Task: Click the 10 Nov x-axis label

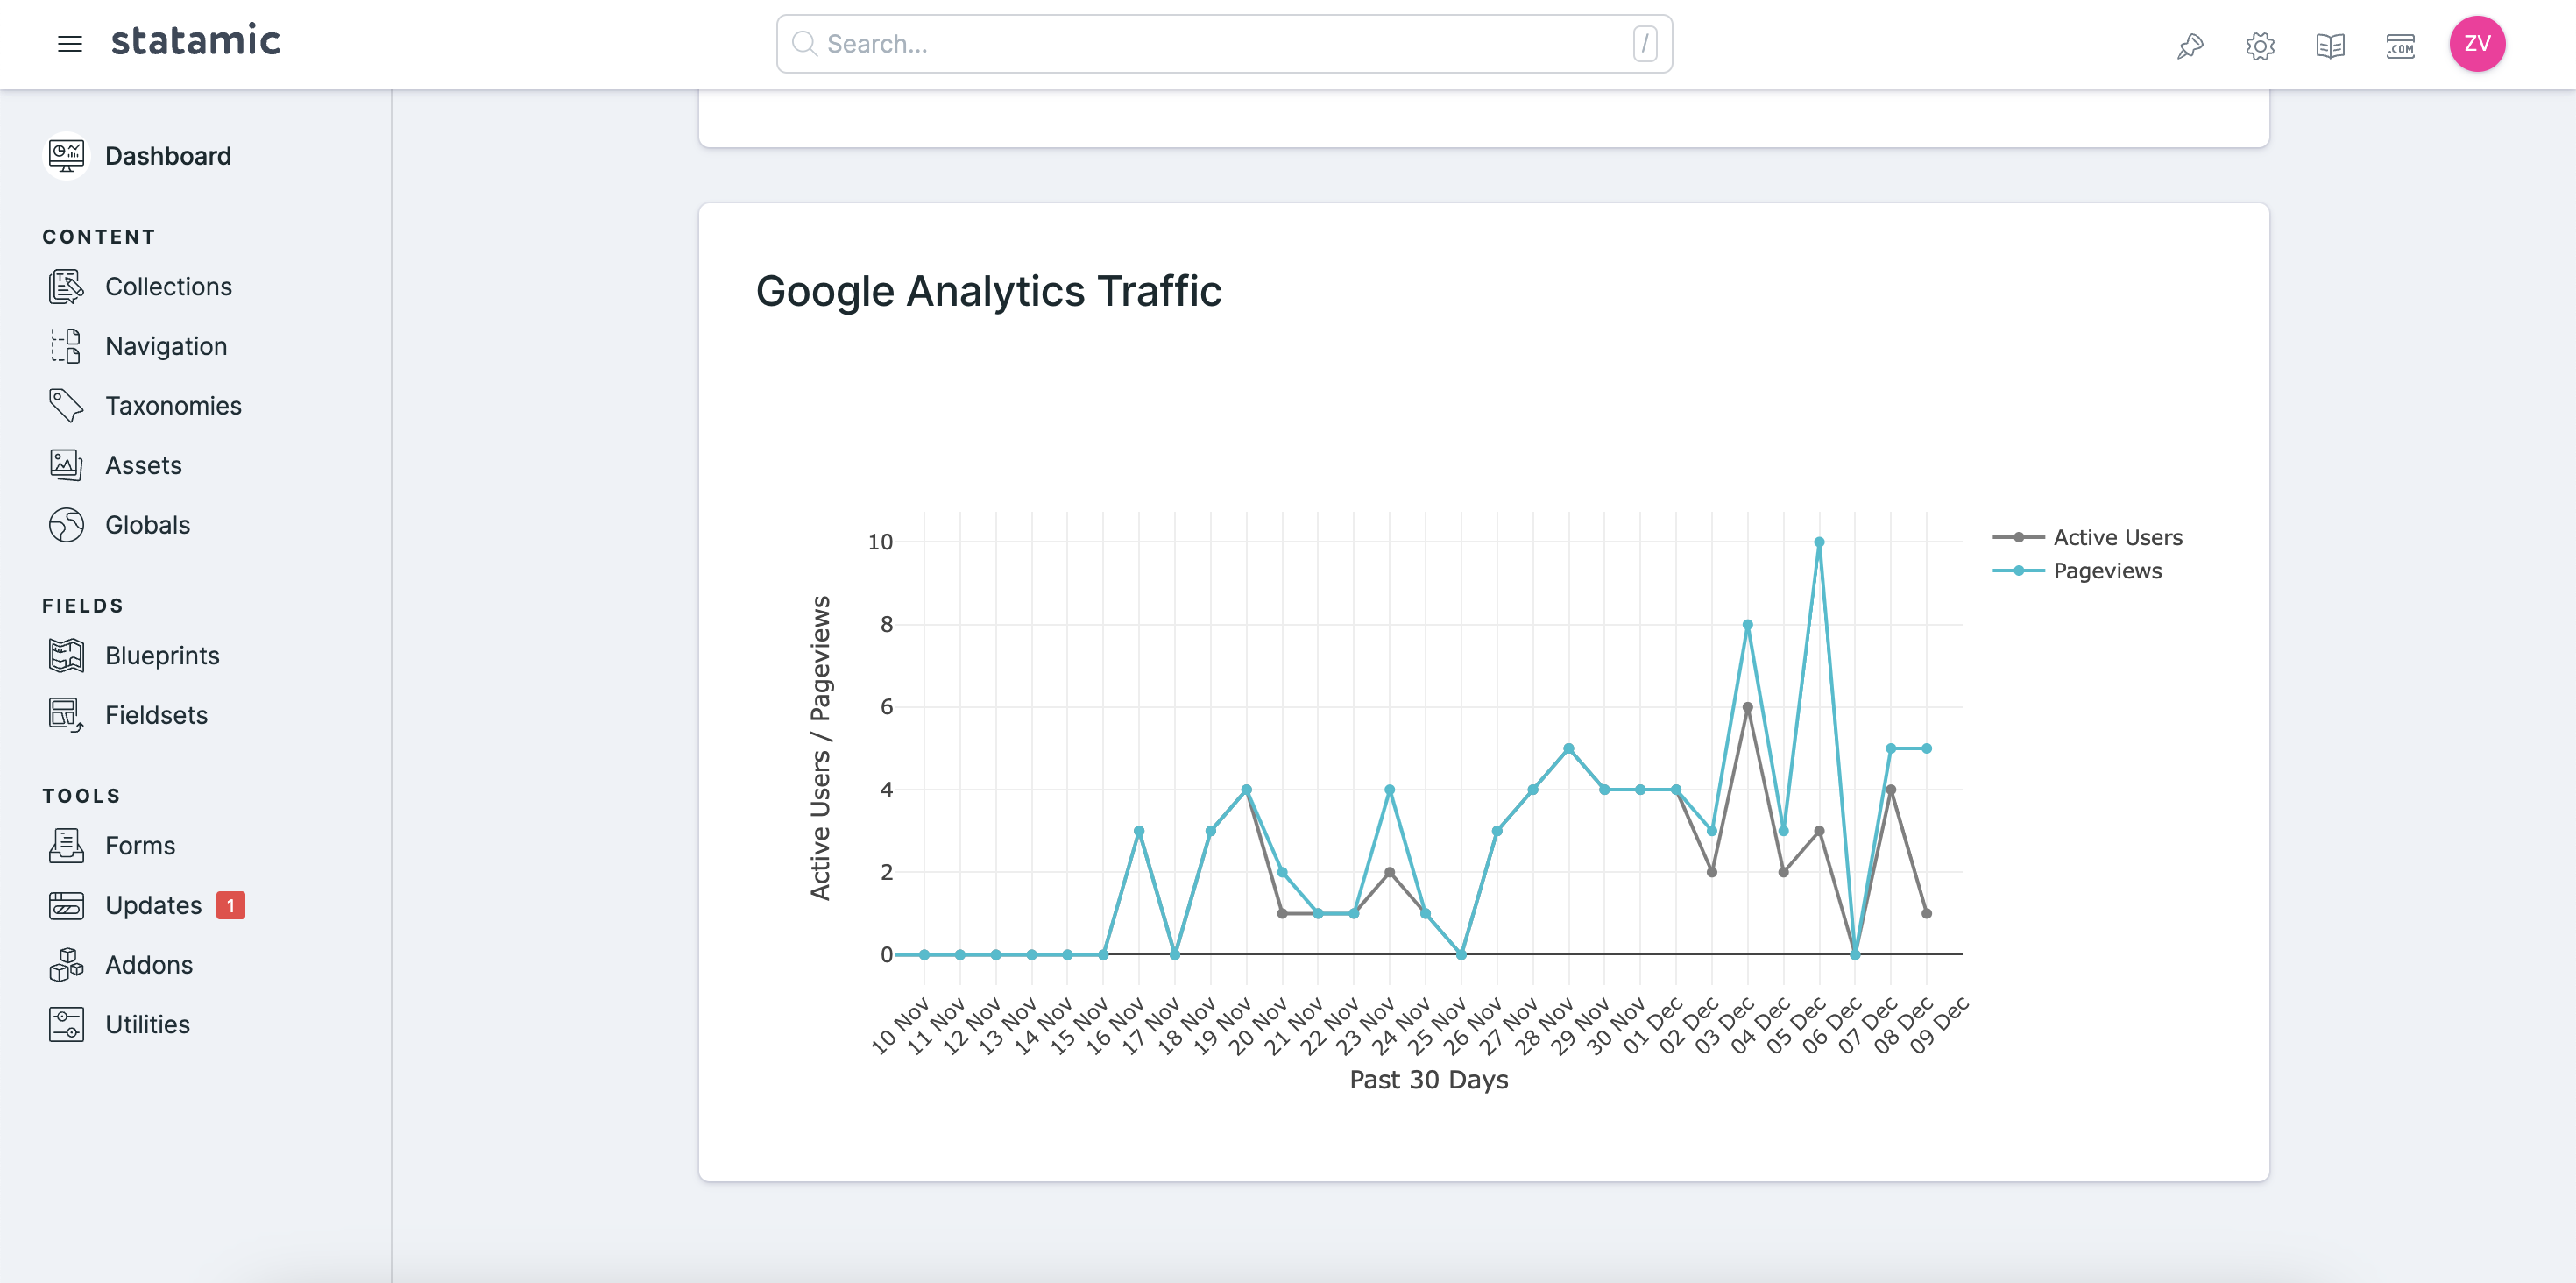Action: tap(899, 1026)
